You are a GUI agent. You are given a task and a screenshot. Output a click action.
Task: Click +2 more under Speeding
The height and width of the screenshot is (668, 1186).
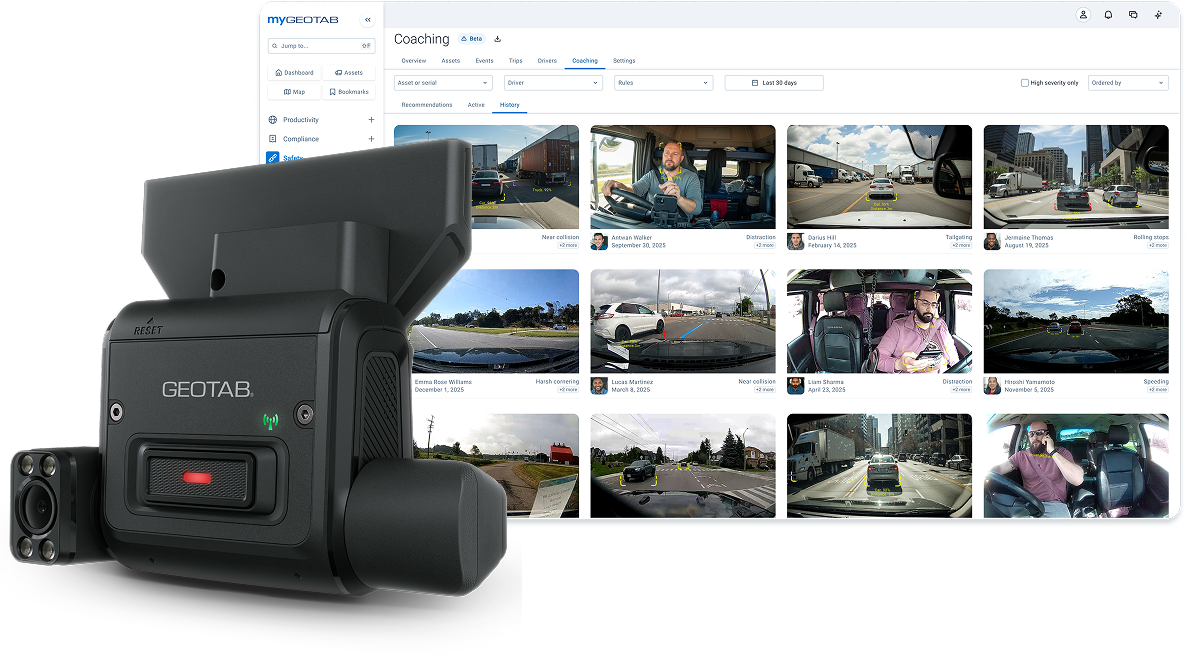(x=1158, y=390)
